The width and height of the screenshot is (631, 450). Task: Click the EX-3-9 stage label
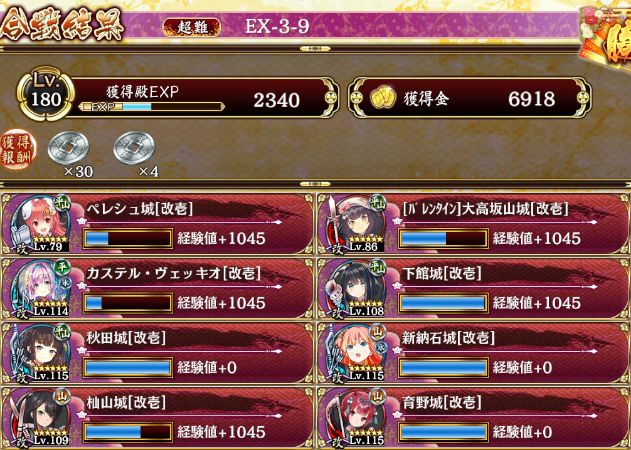pyautogui.click(x=277, y=27)
